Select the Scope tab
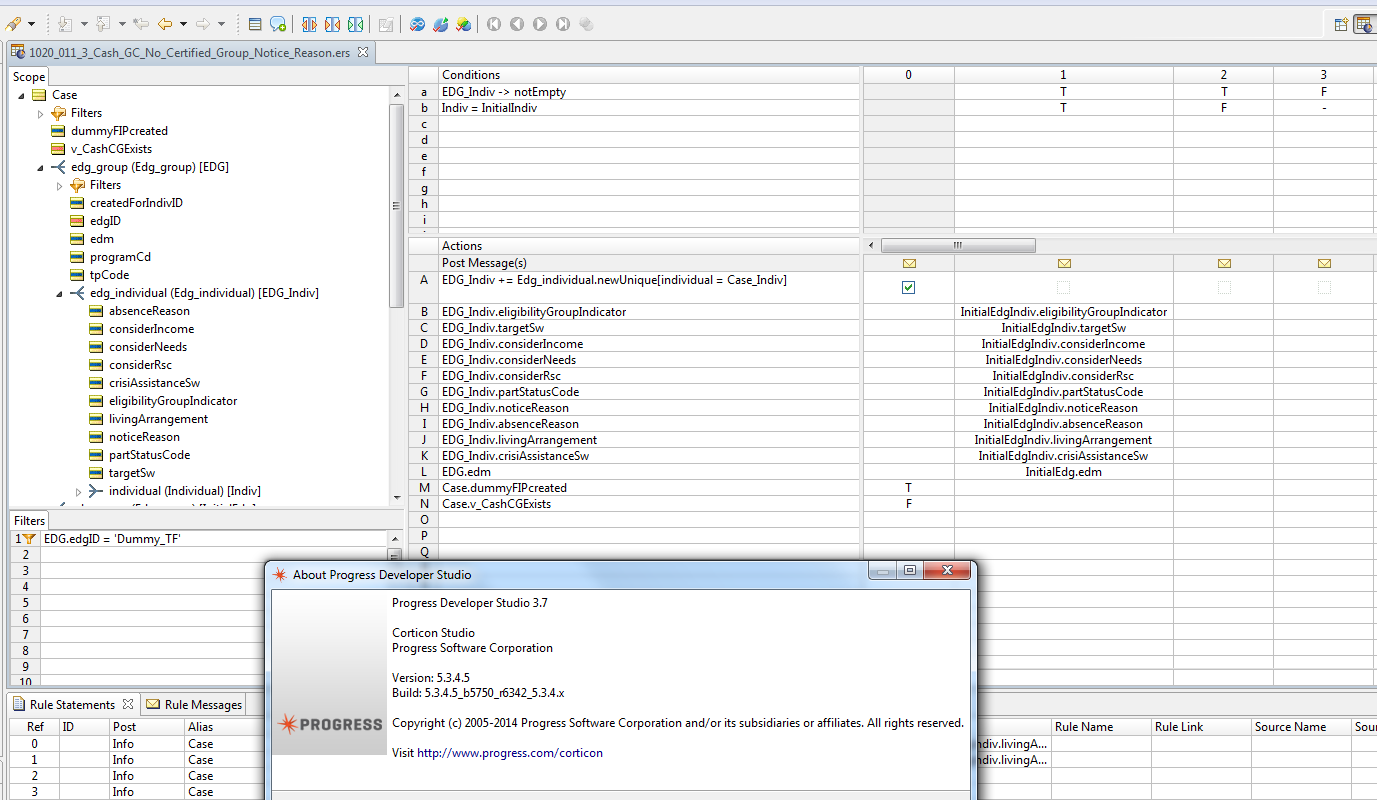1377x800 pixels. (28, 77)
